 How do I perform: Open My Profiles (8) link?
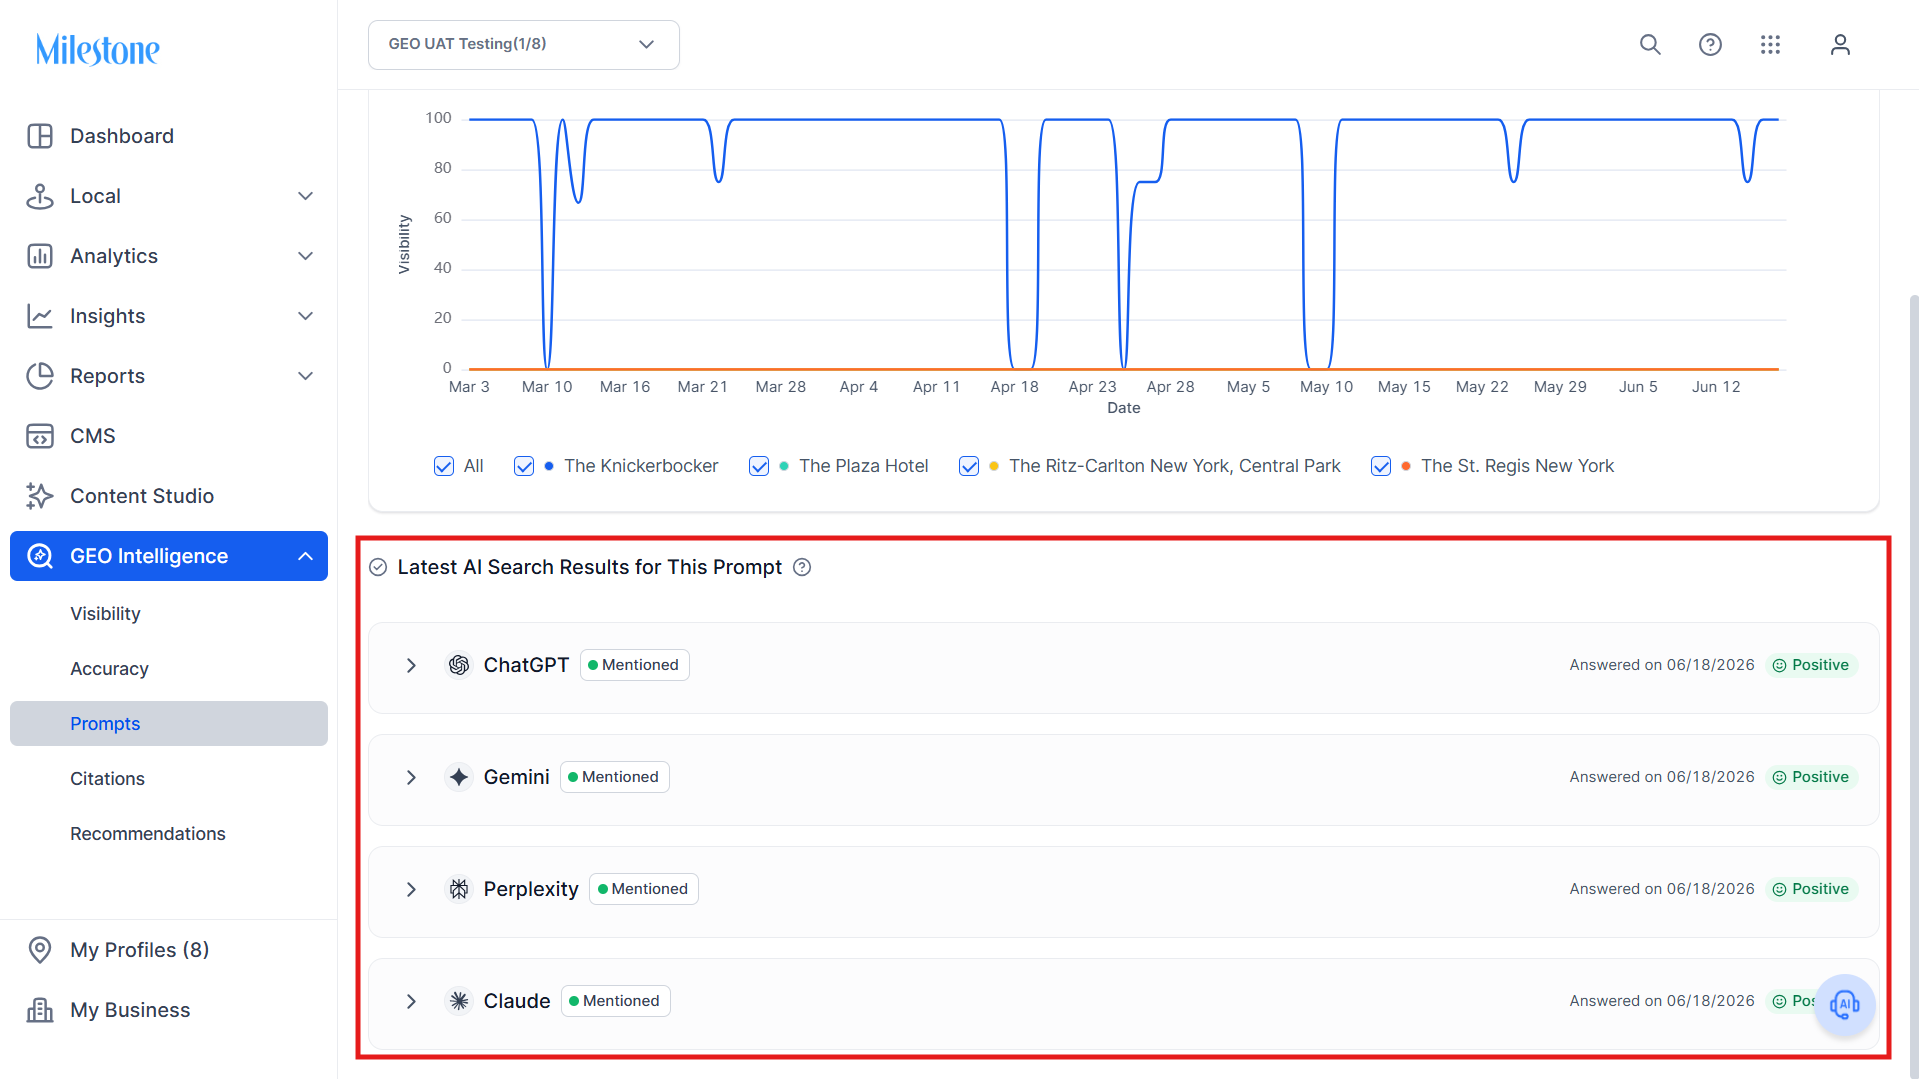point(140,950)
